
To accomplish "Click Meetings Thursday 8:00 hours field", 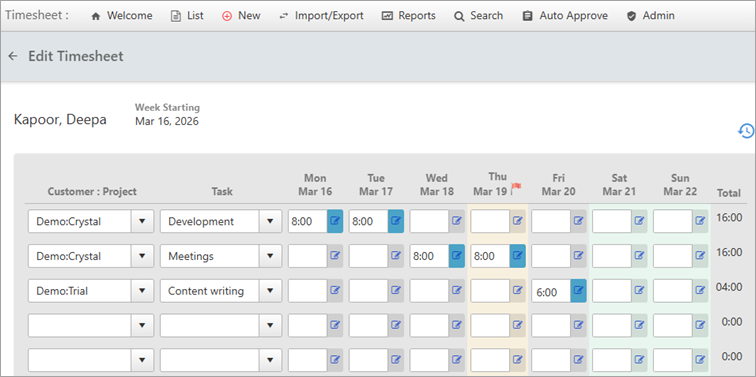I will click(x=490, y=256).
